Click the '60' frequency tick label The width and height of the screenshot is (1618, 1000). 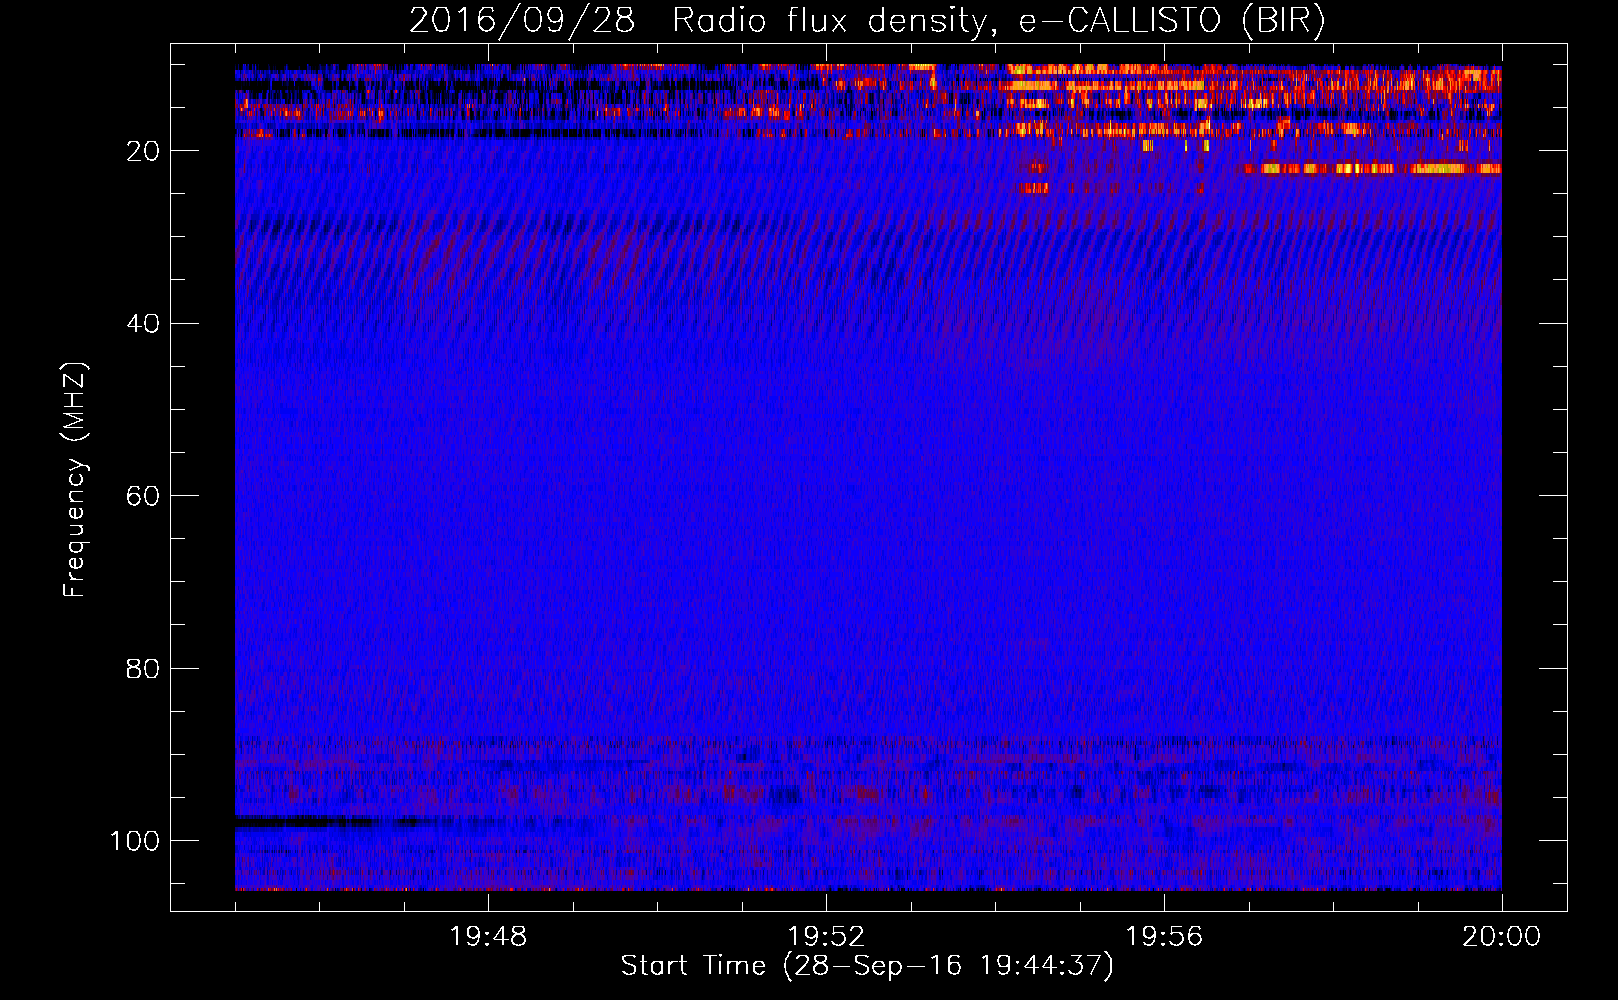143,496
